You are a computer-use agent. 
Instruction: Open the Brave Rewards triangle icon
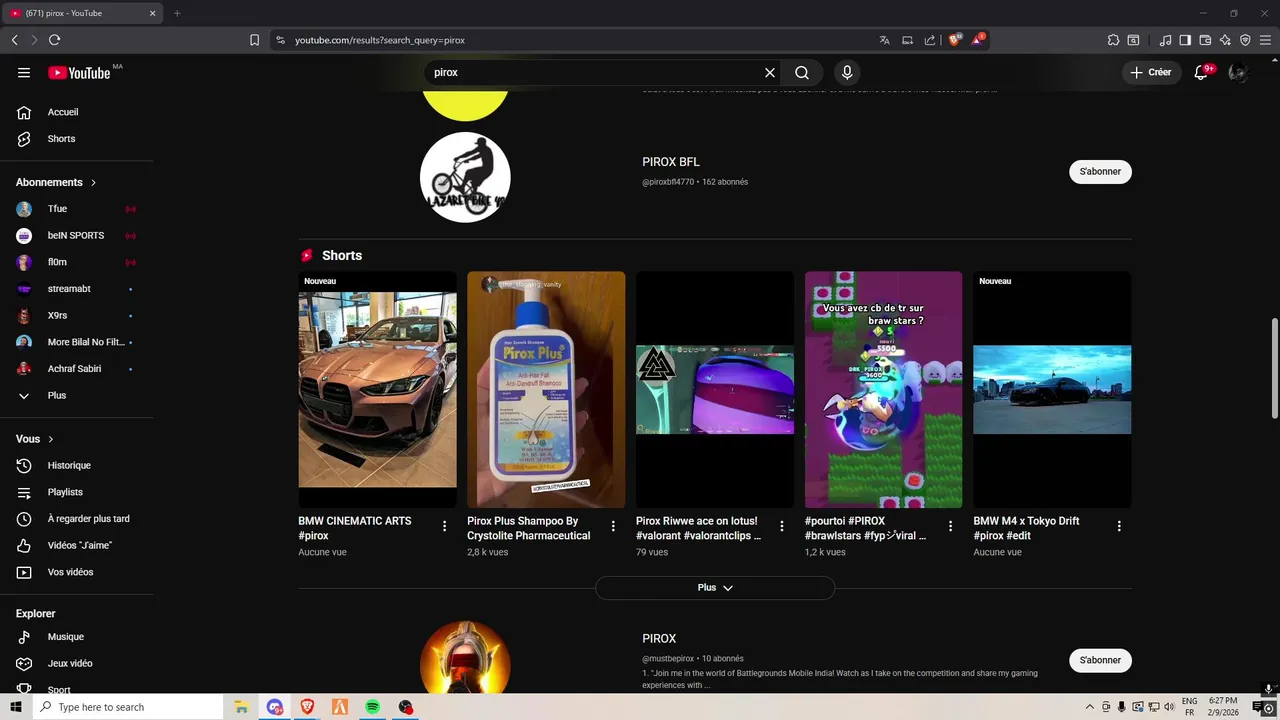click(x=978, y=40)
